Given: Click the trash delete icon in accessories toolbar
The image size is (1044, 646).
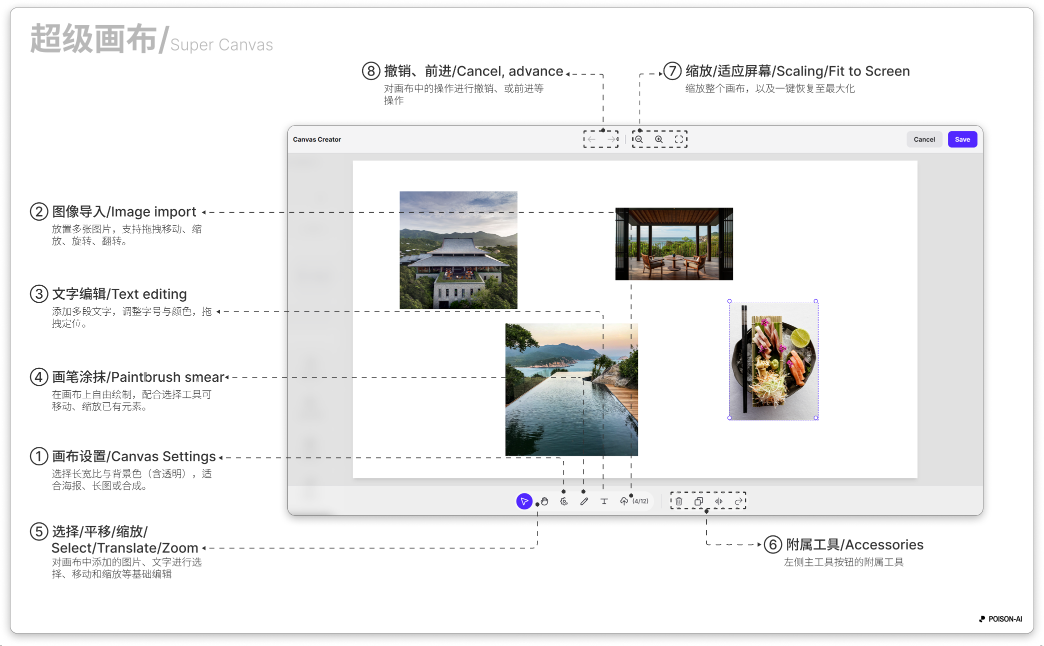Looking at the screenshot, I should click(678, 501).
